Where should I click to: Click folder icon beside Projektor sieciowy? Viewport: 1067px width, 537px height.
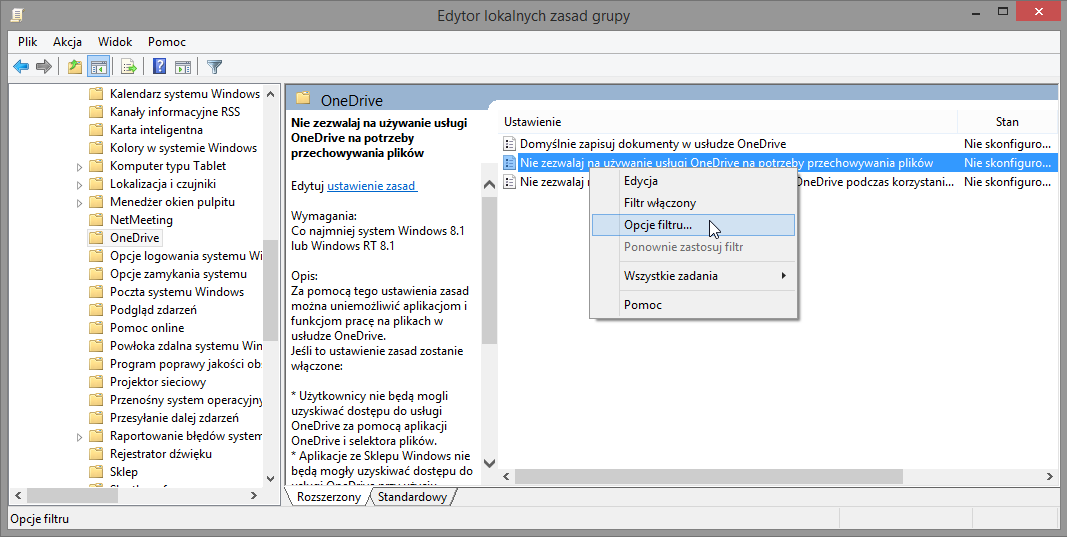click(96, 382)
